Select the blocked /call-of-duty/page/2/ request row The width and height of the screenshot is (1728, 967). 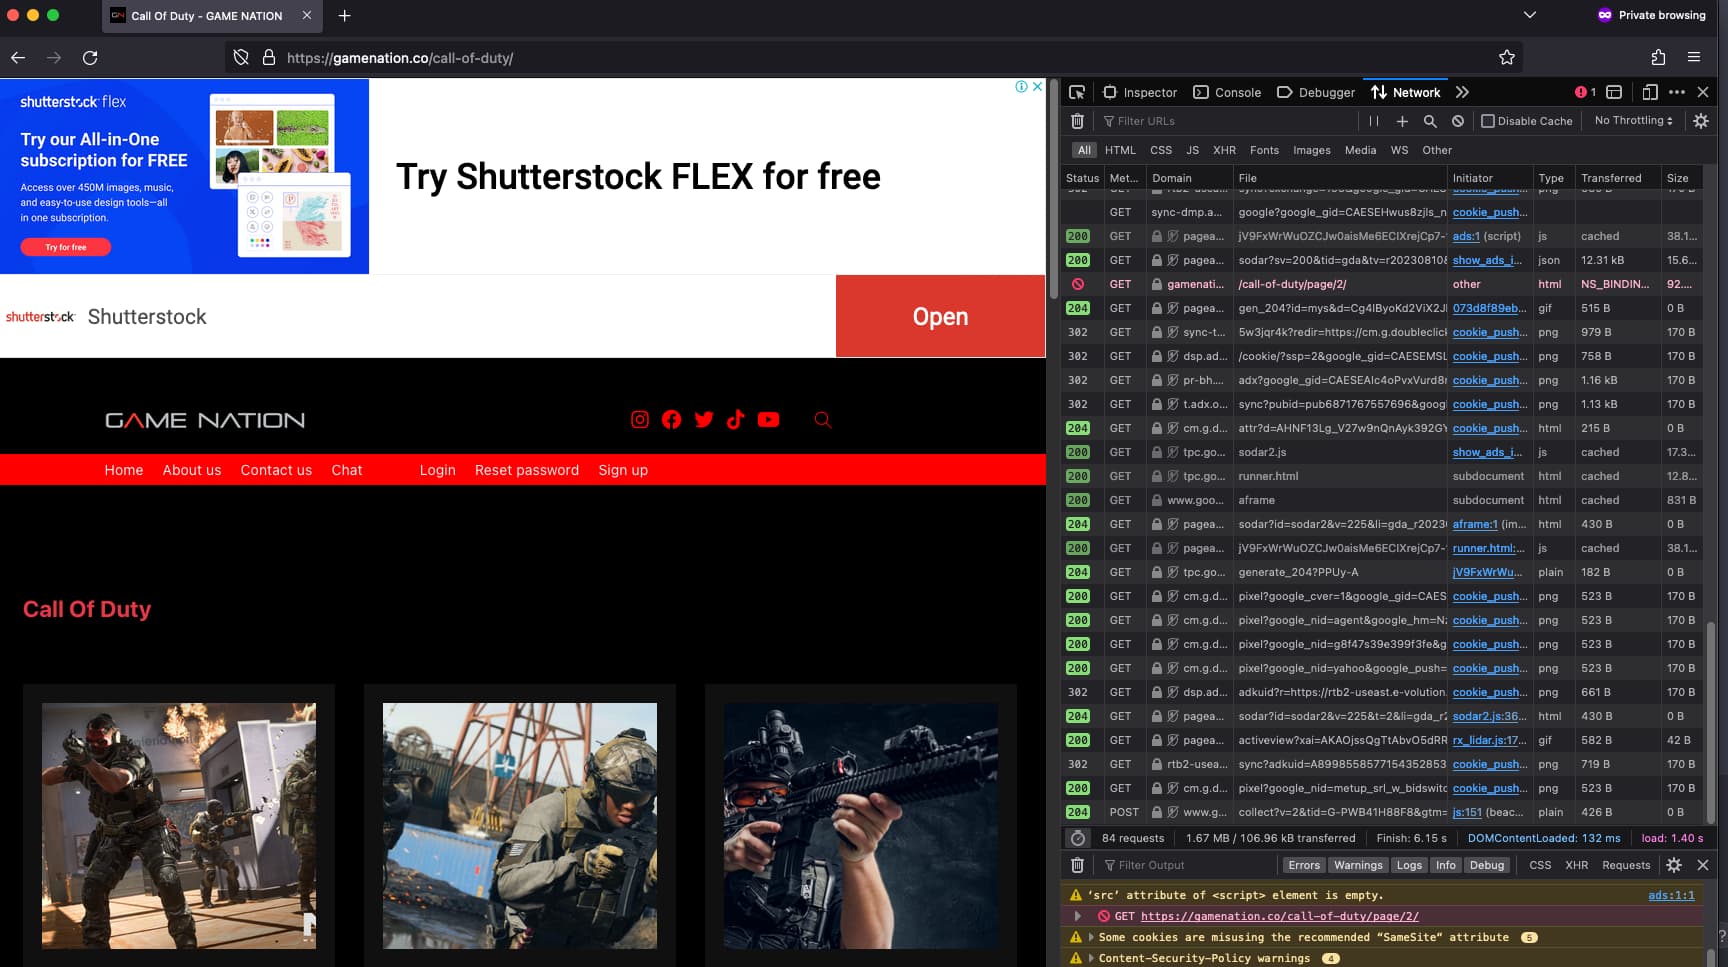(x=1382, y=284)
